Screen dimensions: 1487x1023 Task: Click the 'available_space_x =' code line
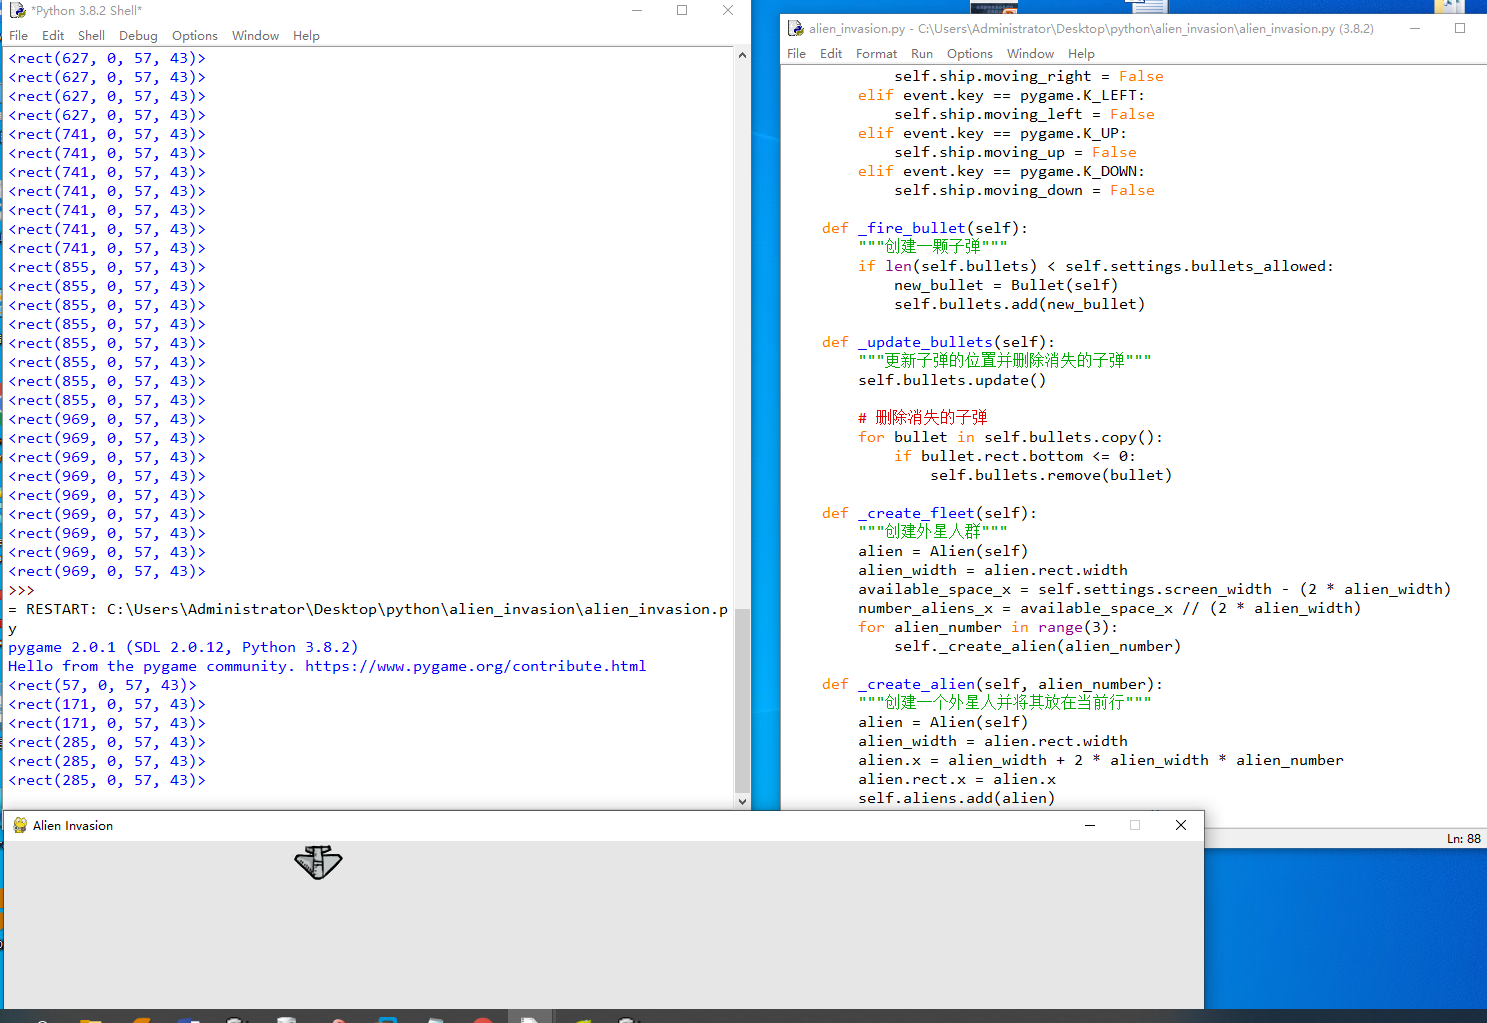[1154, 589]
